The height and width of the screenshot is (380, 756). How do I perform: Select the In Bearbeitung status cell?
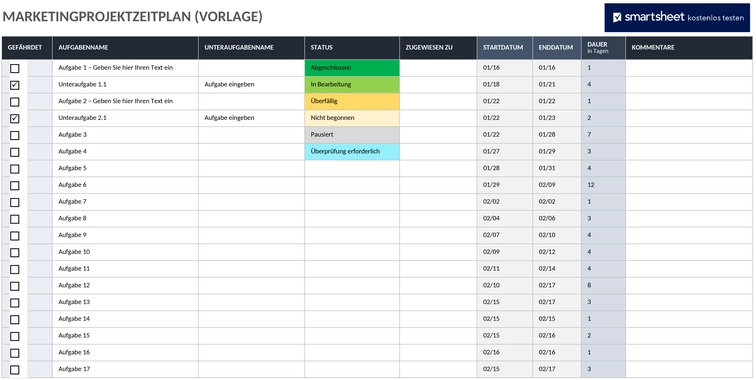tap(352, 85)
